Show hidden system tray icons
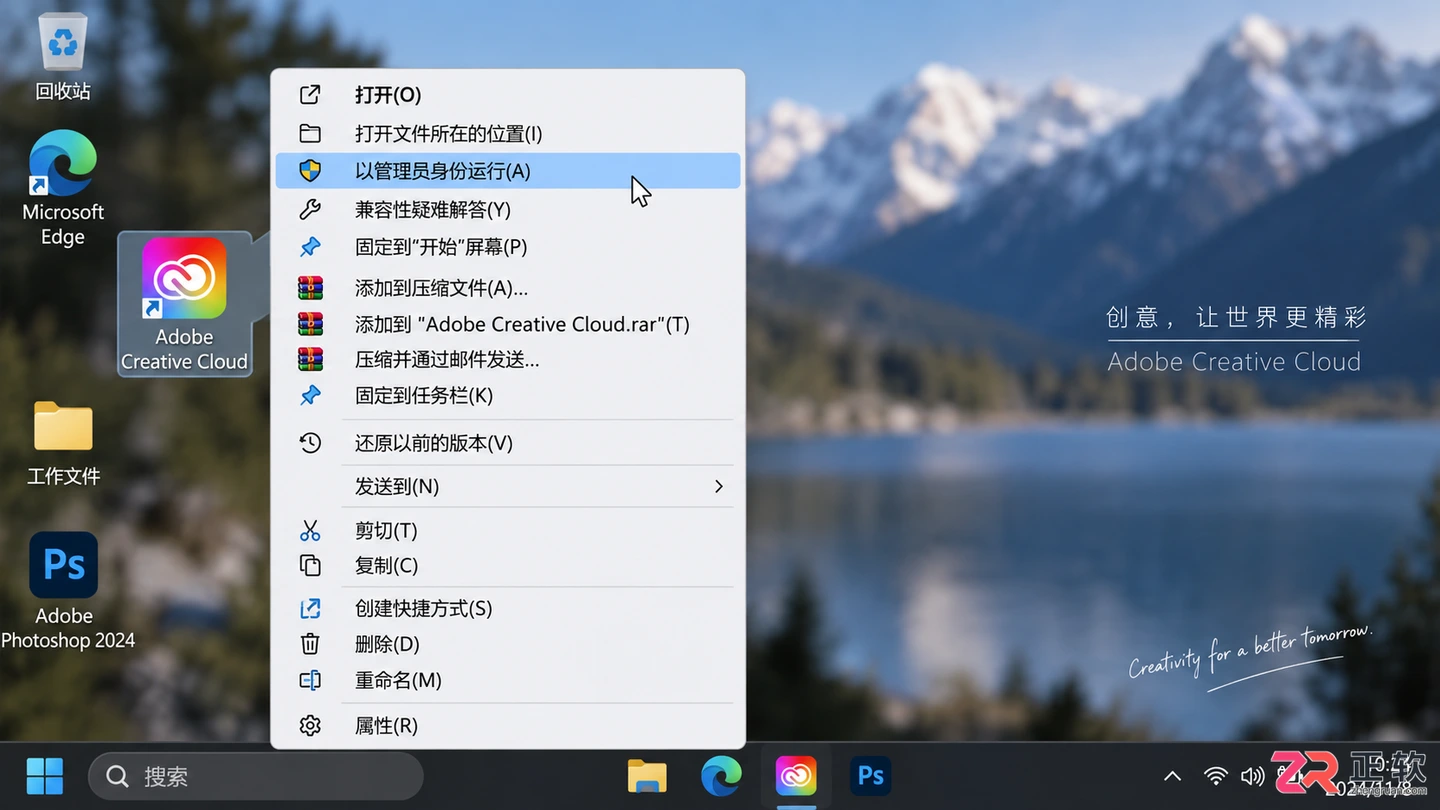The width and height of the screenshot is (1440, 810). 1172,776
